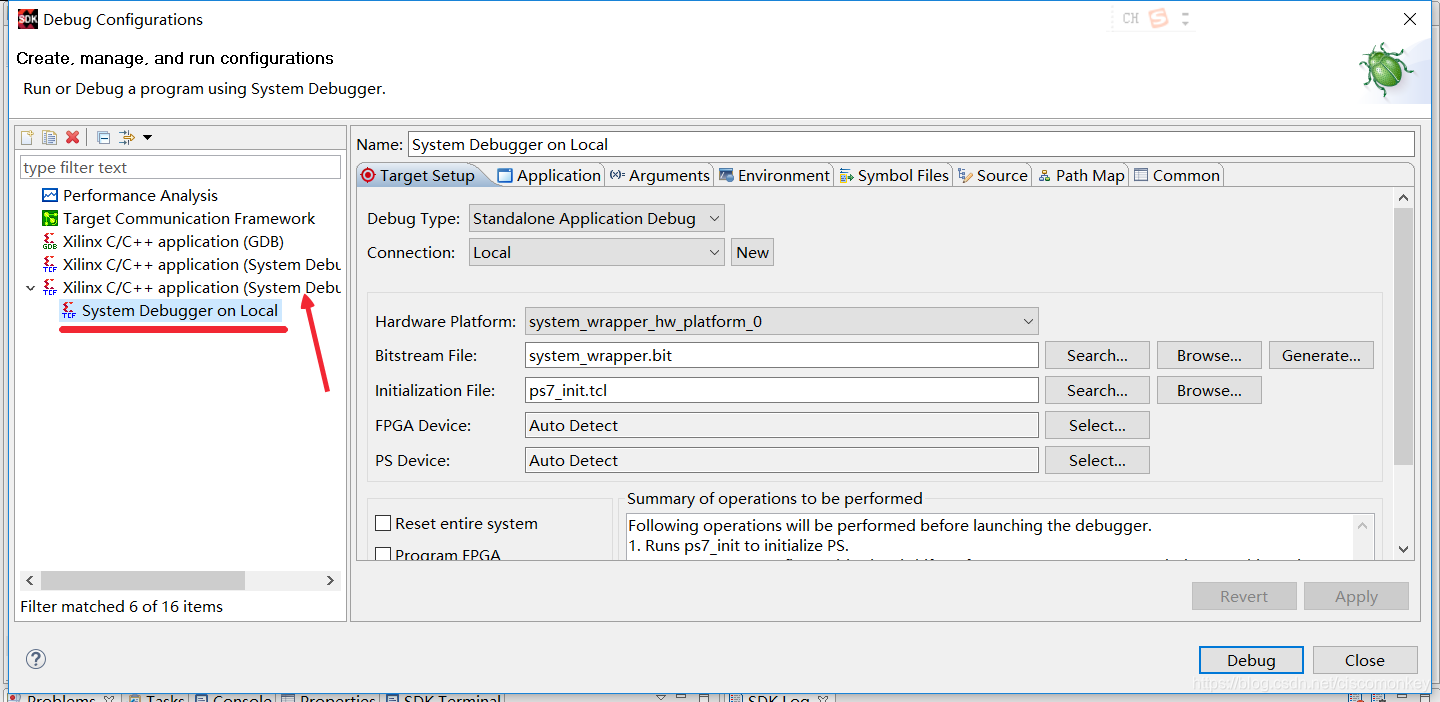Click the Close button at the bottom of the dialog
The image size is (1440, 702).
pyautogui.click(x=1365, y=660)
